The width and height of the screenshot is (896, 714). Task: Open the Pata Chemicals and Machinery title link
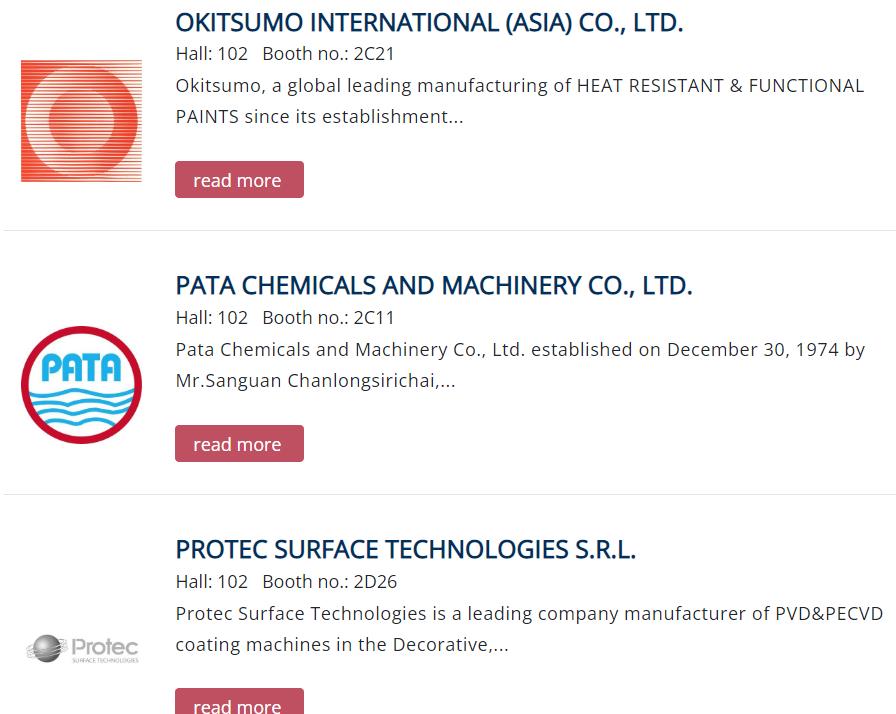tap(433, 285)
